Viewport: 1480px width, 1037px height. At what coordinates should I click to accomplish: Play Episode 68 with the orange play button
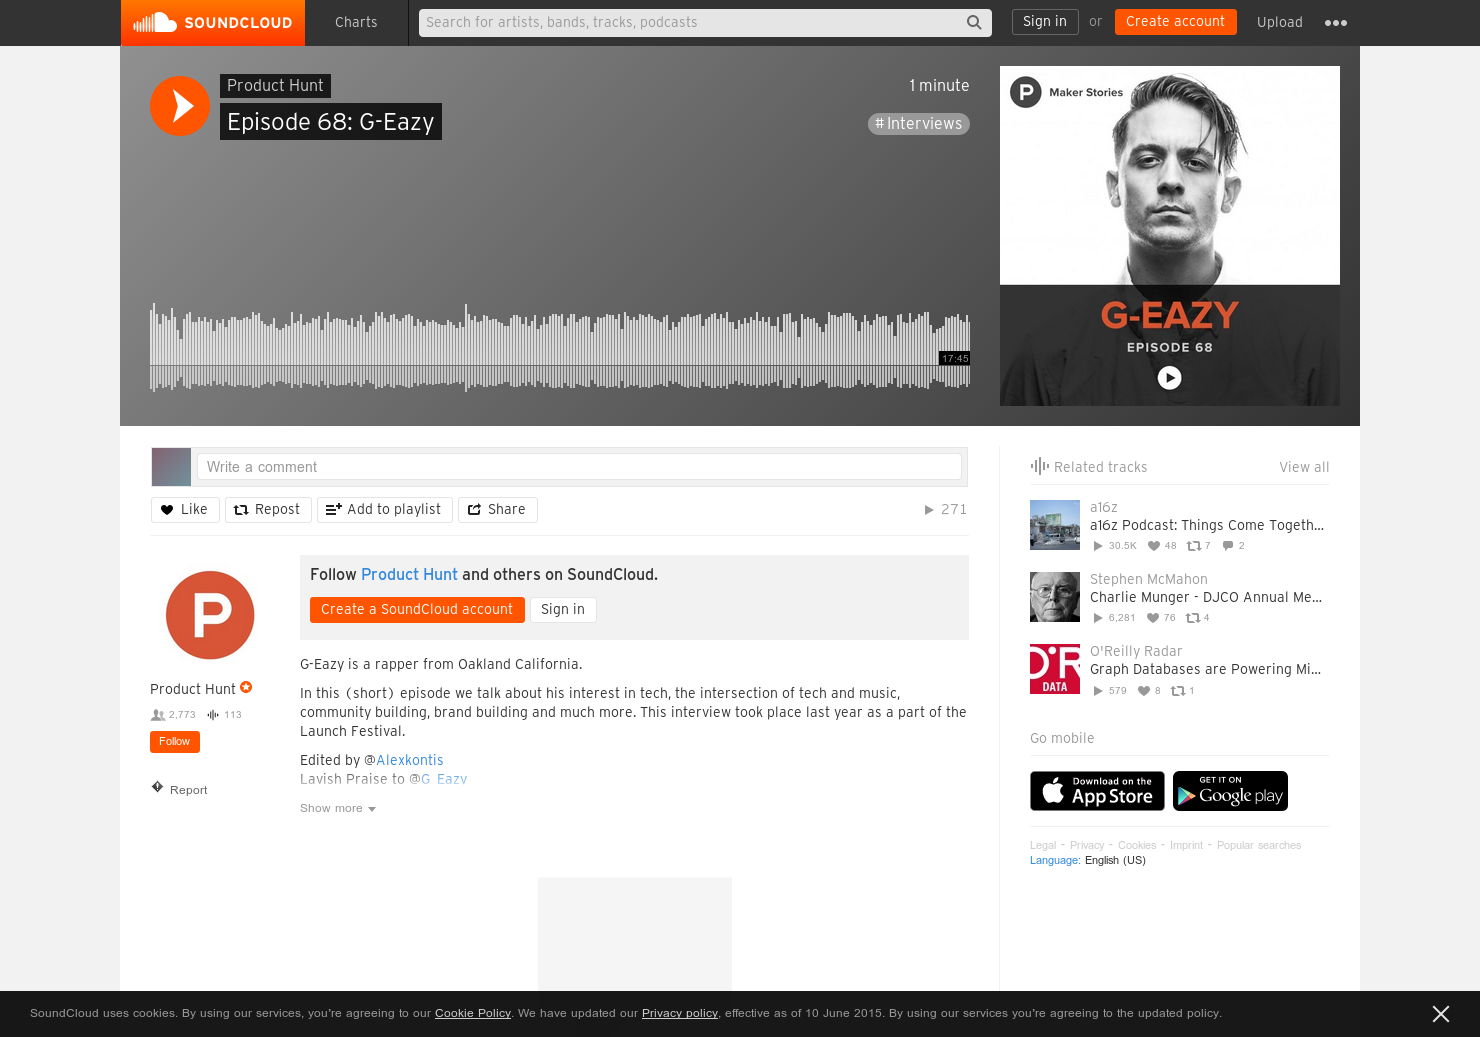click(180, 106)
